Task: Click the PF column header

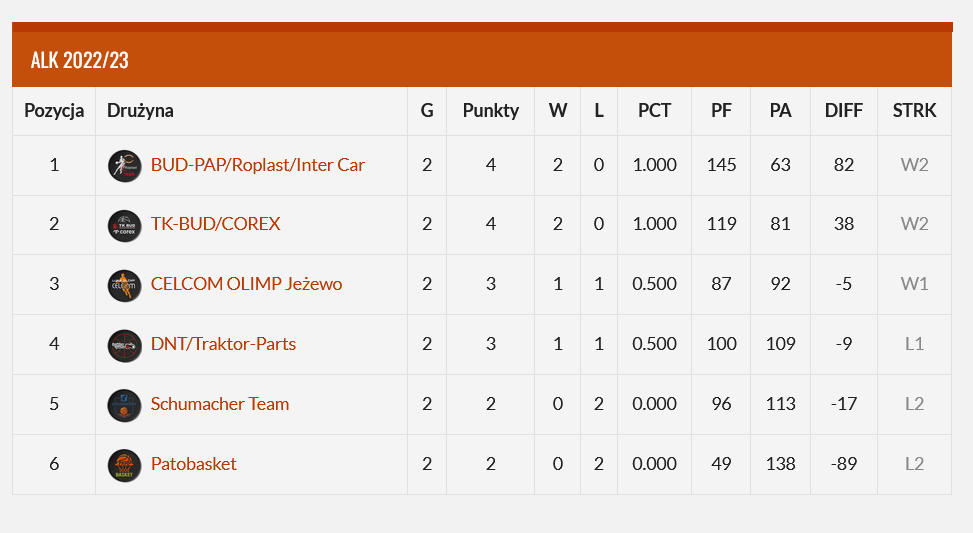Action: (721, 110)
